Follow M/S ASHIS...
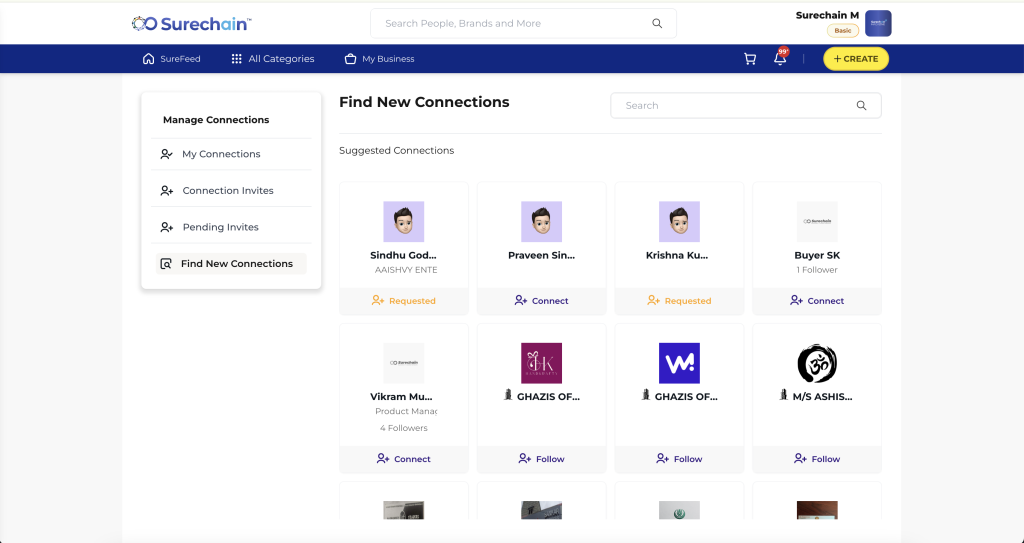The image size is (1024, 543). pyautogui.click(x=817, y=459)
